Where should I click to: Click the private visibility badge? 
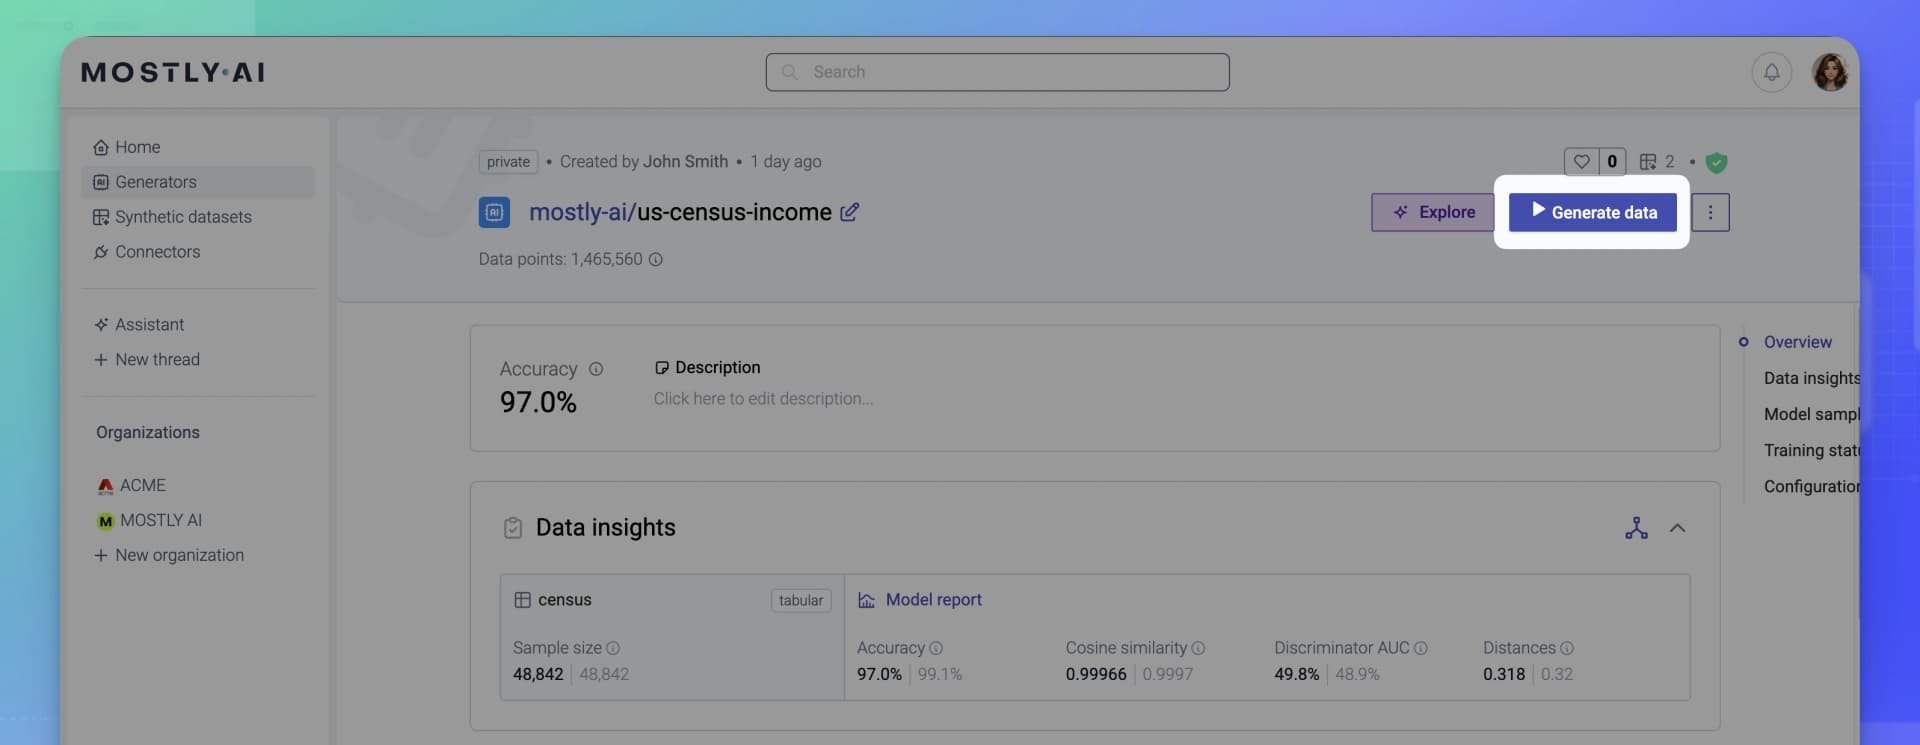tap(508, 162)
